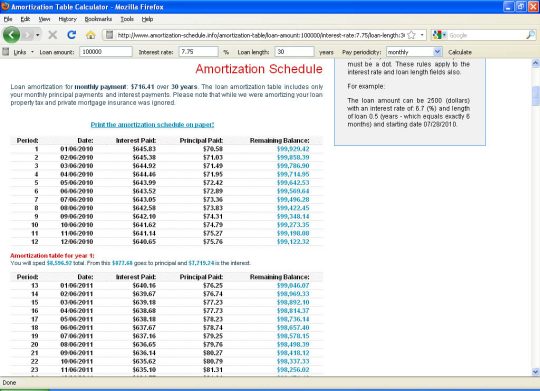Click the Amortization table for year 1 heading
The width and height of the screenshot is (540, 391).
(52, 256)
